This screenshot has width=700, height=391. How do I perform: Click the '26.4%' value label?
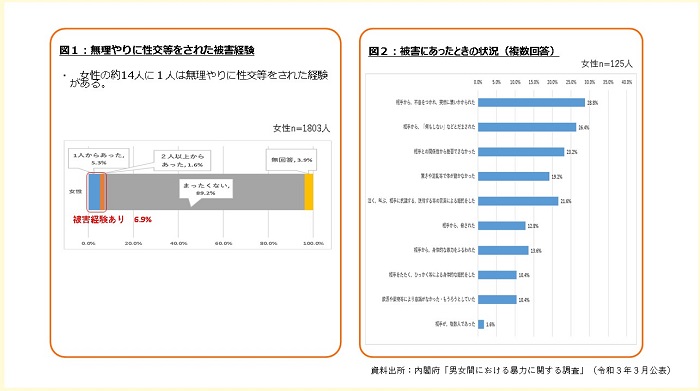[583, 127]
